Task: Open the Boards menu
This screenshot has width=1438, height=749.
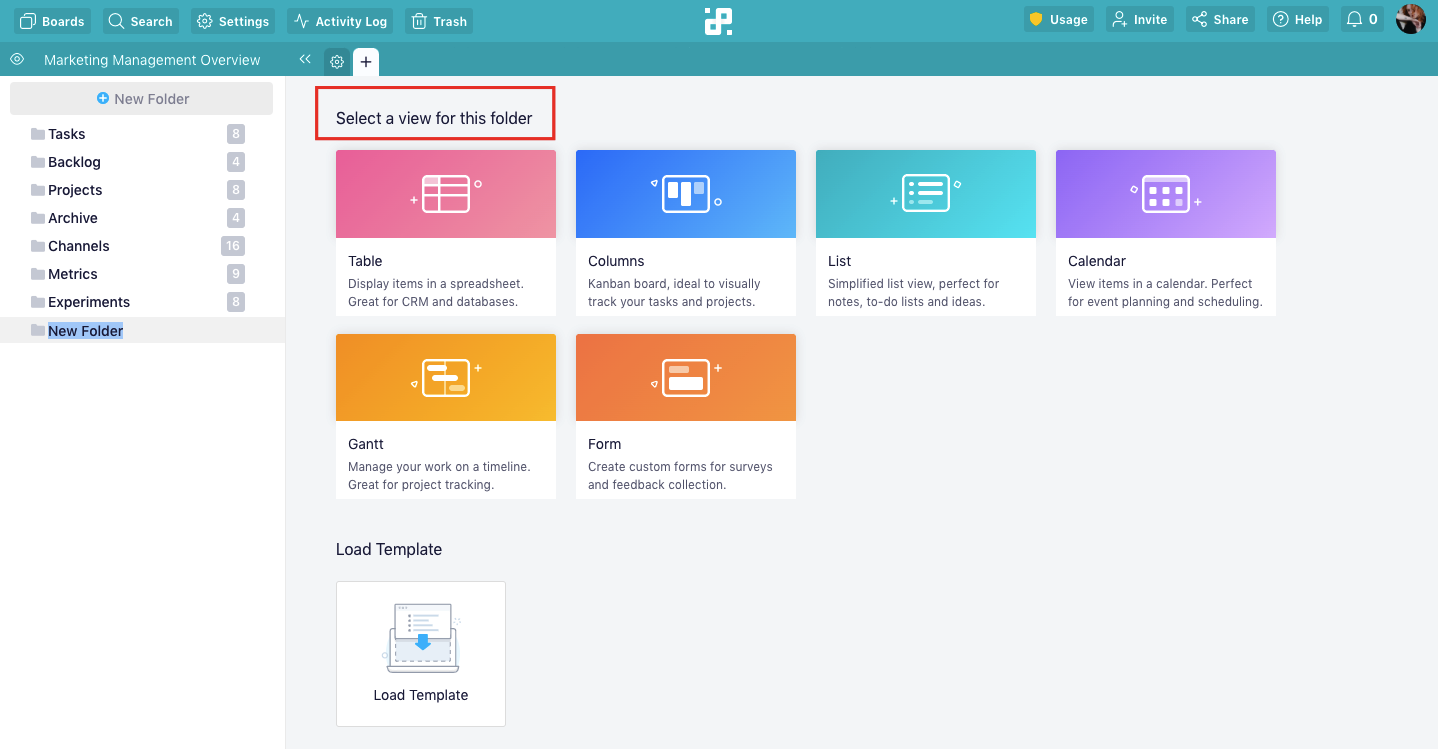Action: point(52,21)
